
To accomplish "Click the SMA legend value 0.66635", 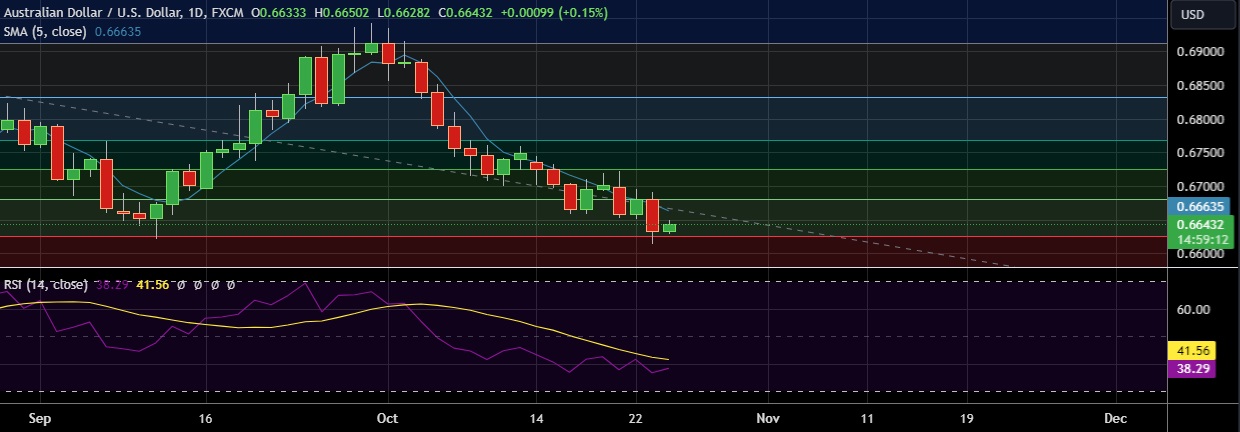I will click(117, 31).
